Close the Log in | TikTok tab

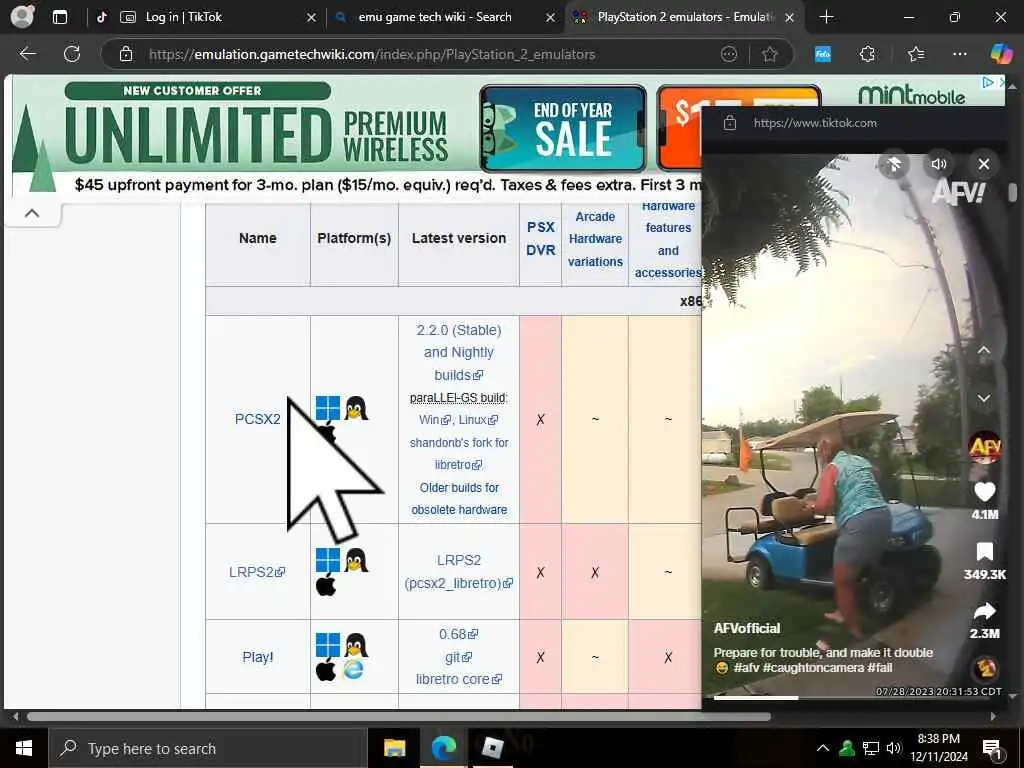[311, 18]
